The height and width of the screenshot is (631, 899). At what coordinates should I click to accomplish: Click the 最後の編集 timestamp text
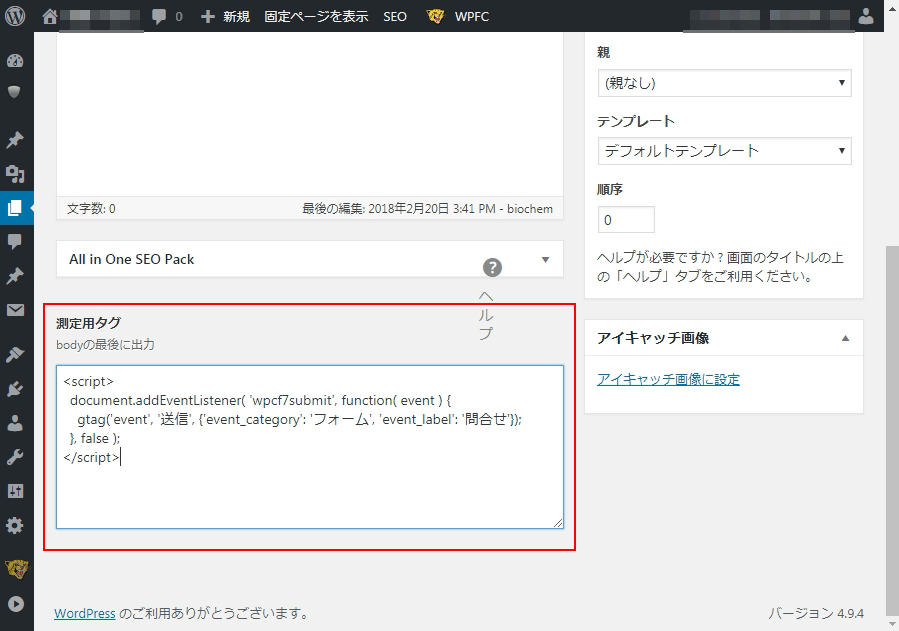click(x=428, y=209)
